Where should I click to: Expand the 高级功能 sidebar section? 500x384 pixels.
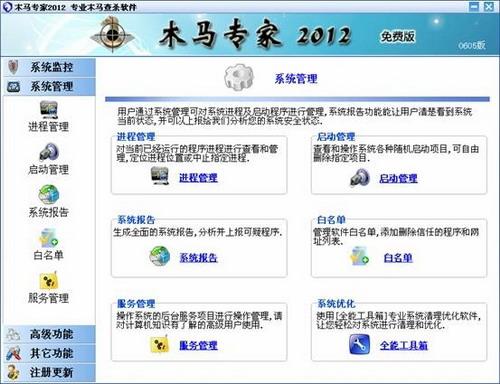pos(49,334)
